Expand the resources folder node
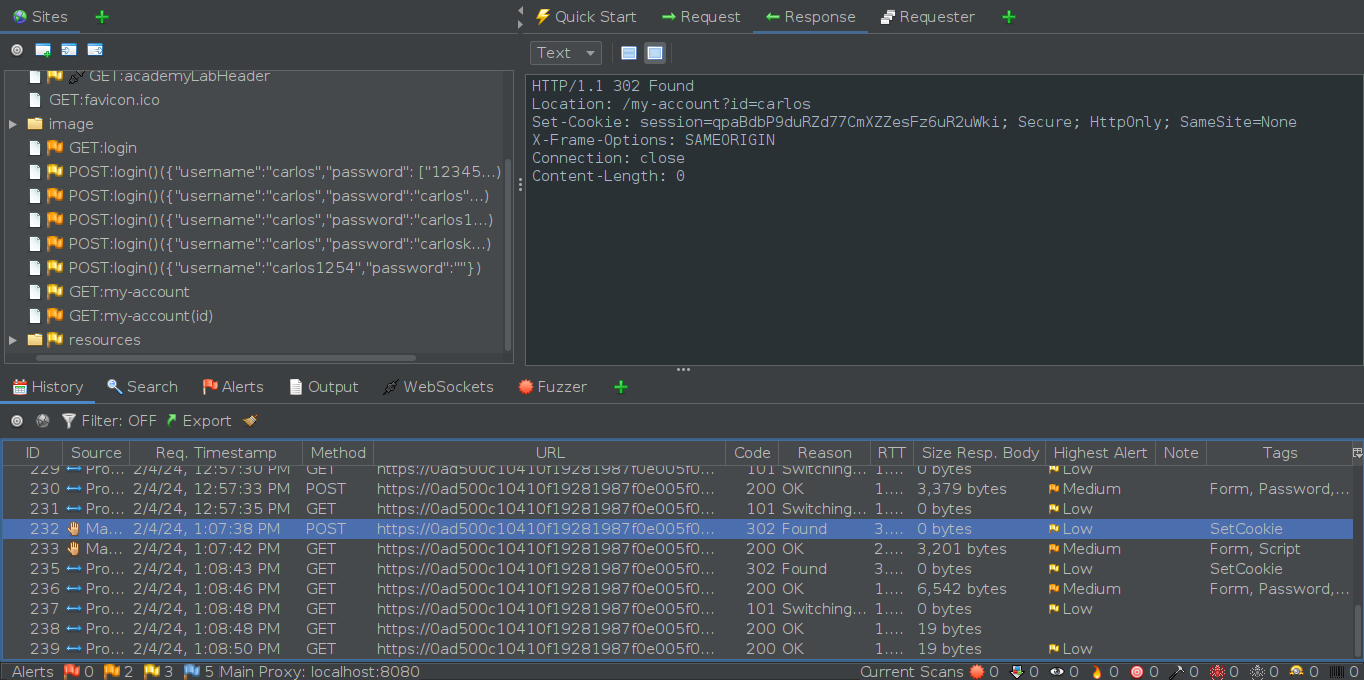The image size is (1364, 680). pyautogui.click(x=13, y=340)
